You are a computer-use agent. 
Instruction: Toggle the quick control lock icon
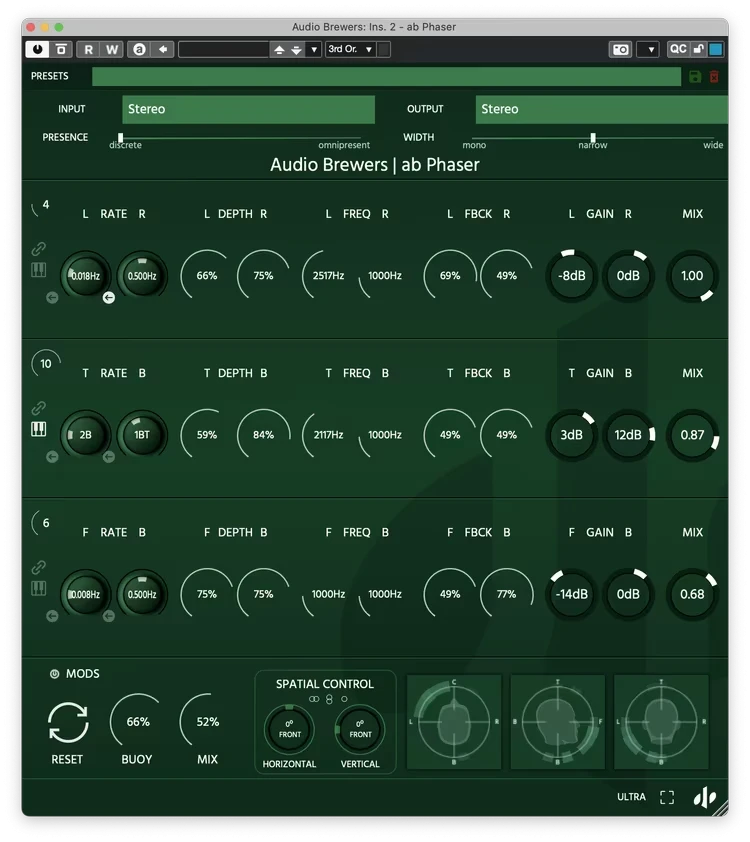tap(698, 49)
